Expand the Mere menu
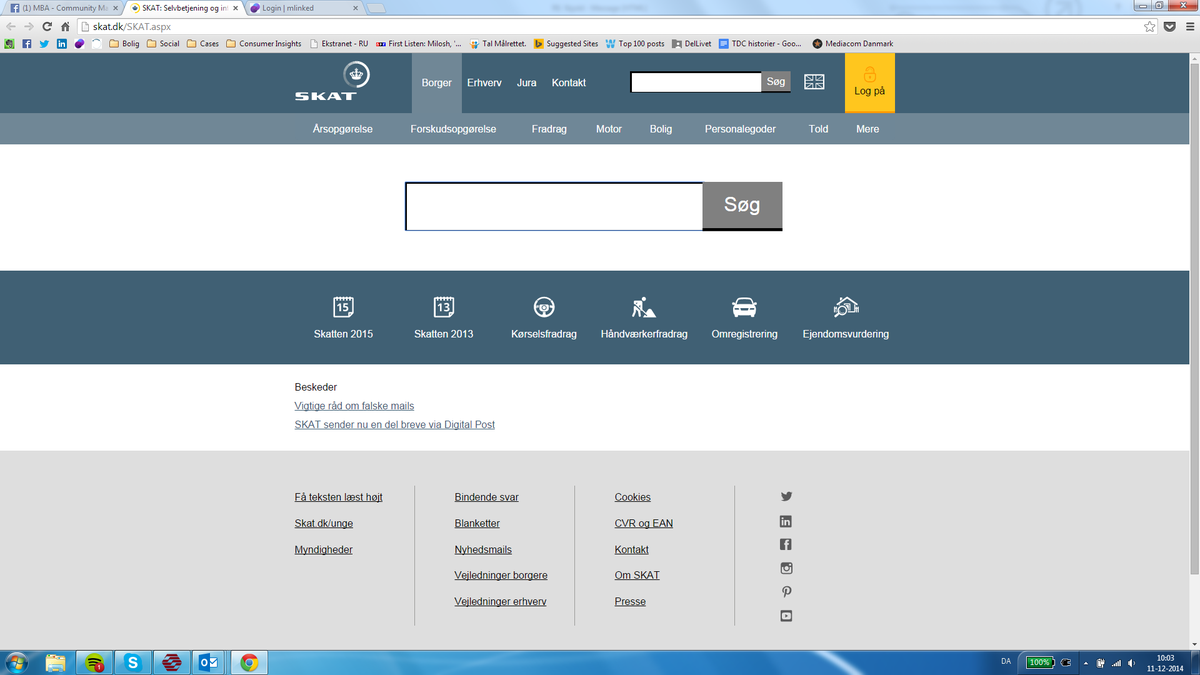The height and width of the screenshot is (675, 1200). tap(868, 129)
